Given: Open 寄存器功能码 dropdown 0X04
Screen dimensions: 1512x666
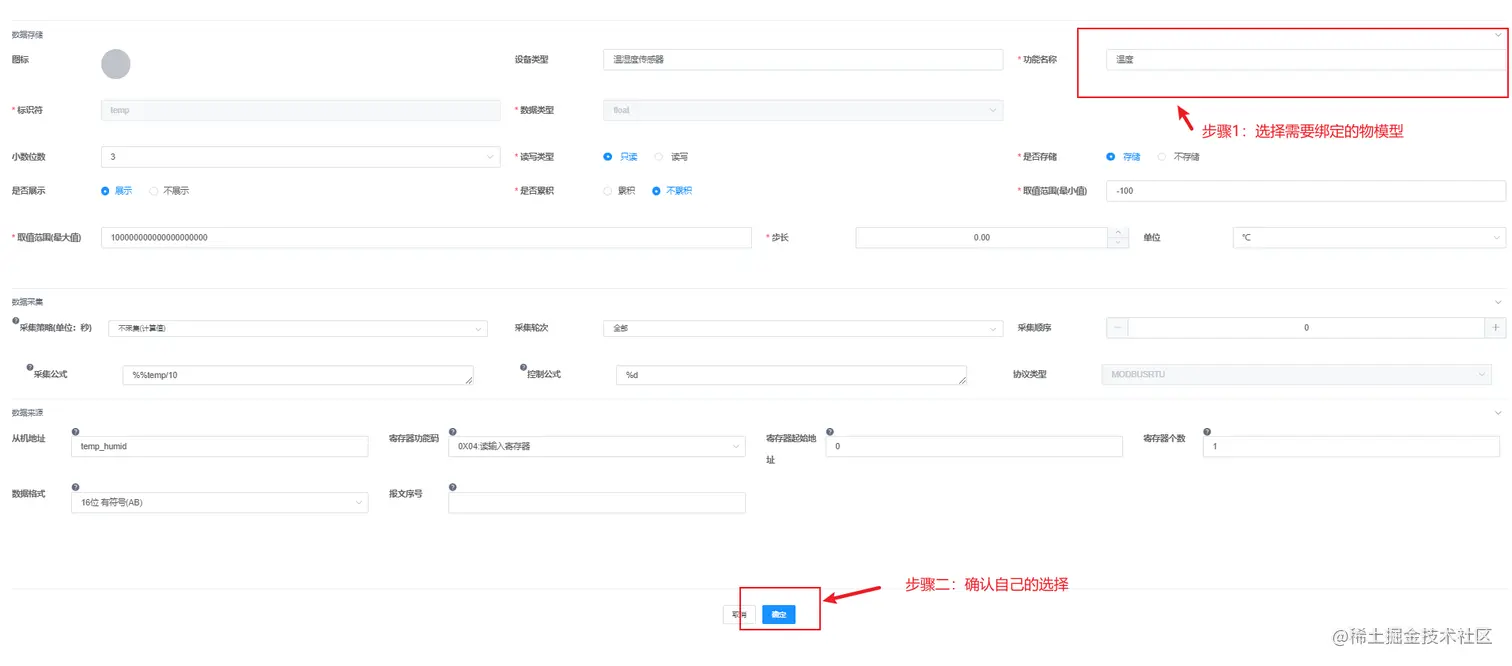Looking at the screenshot, I should click(597, 446).
